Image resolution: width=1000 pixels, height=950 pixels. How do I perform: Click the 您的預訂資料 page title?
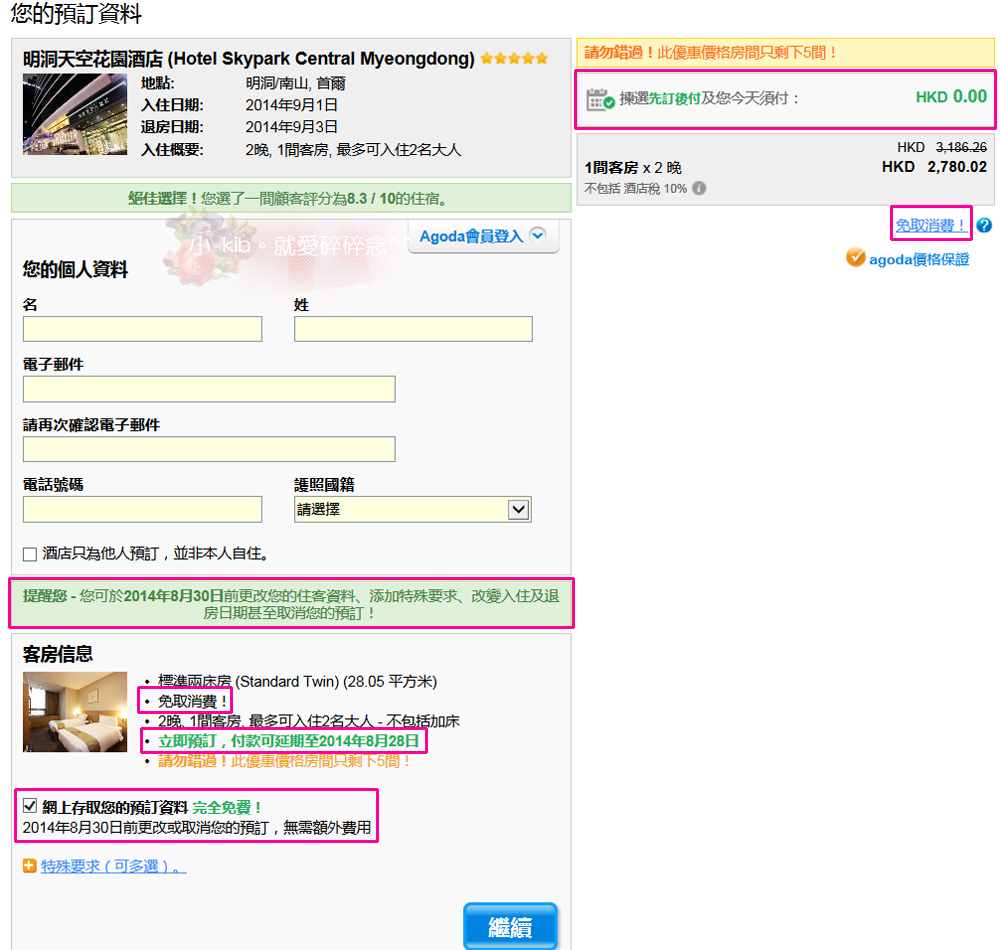pos(76,13)
